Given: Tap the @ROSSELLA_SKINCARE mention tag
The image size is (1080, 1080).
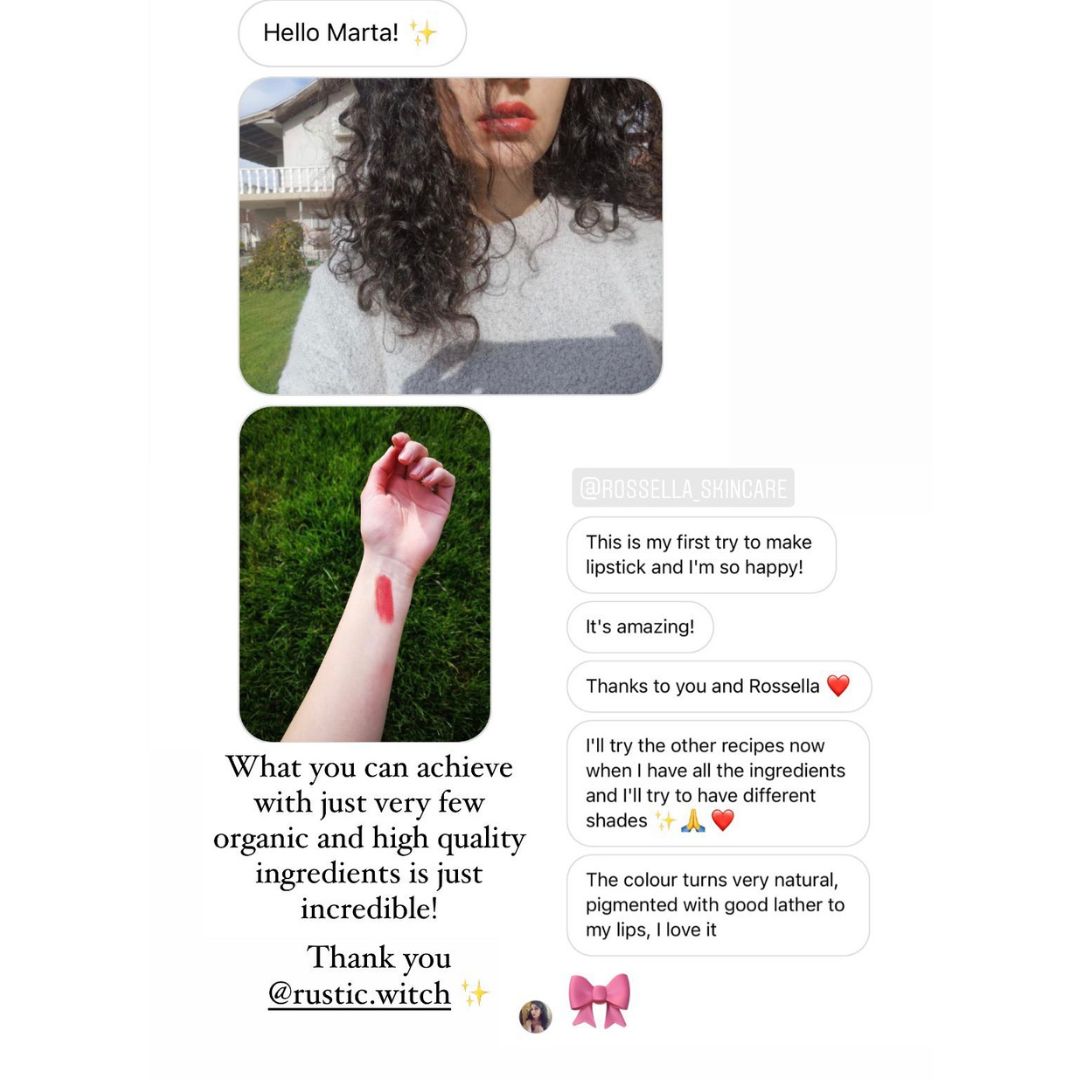Looking at the screenshot, I should [x=683, y=488].
